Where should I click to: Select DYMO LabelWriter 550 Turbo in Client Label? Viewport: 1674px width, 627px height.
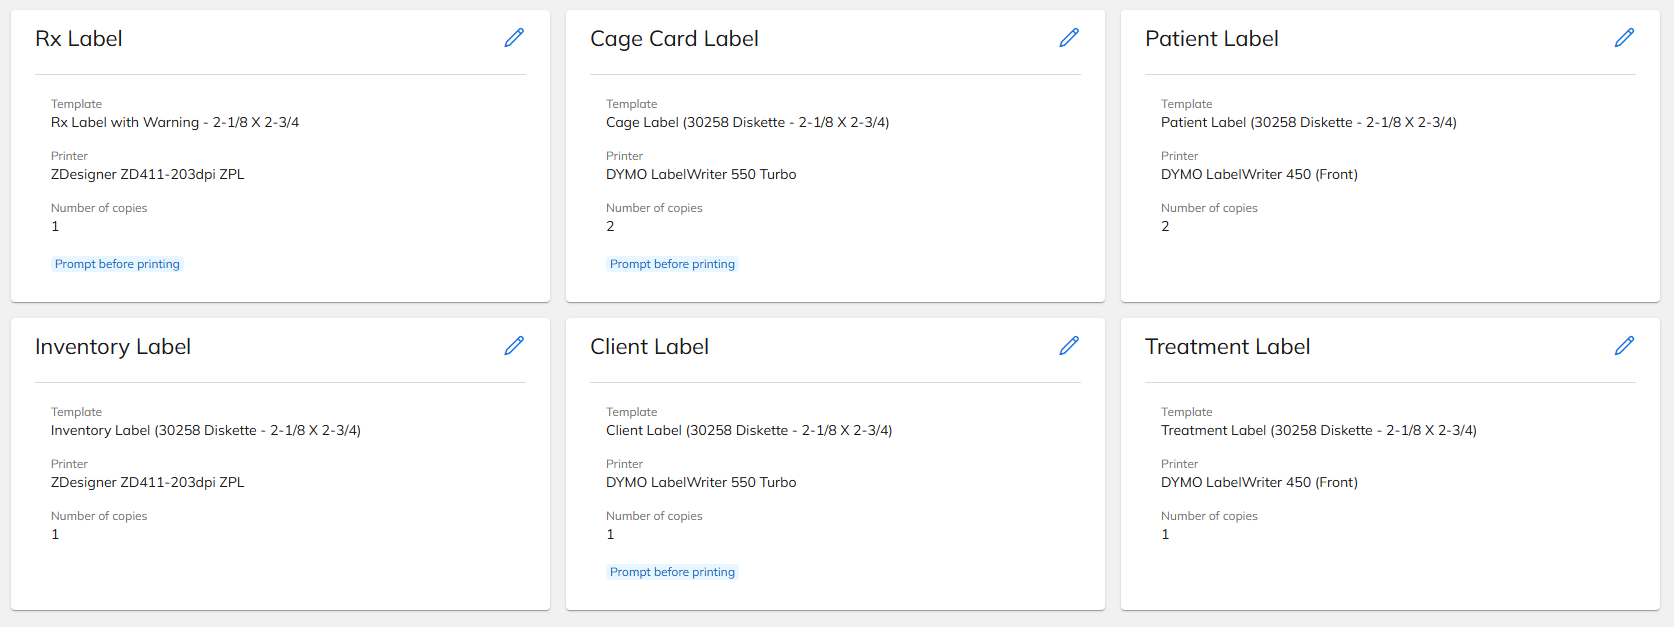pos(701,482)
